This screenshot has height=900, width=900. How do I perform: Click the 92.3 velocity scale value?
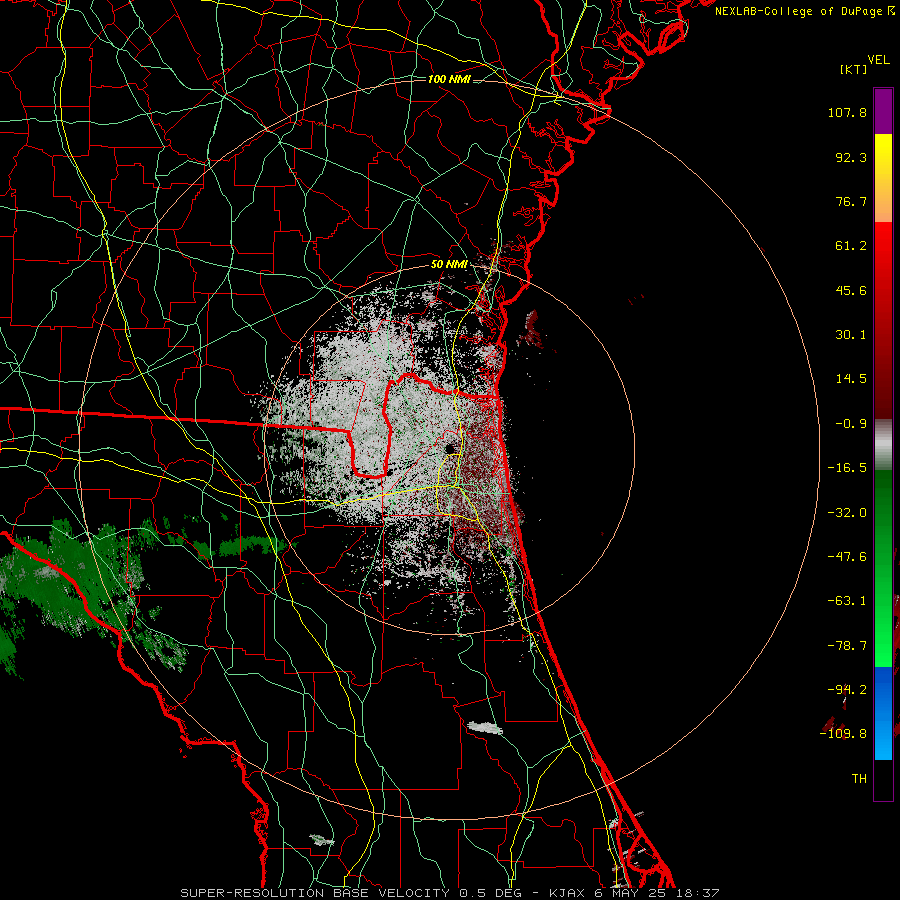(x=851, y=157)
